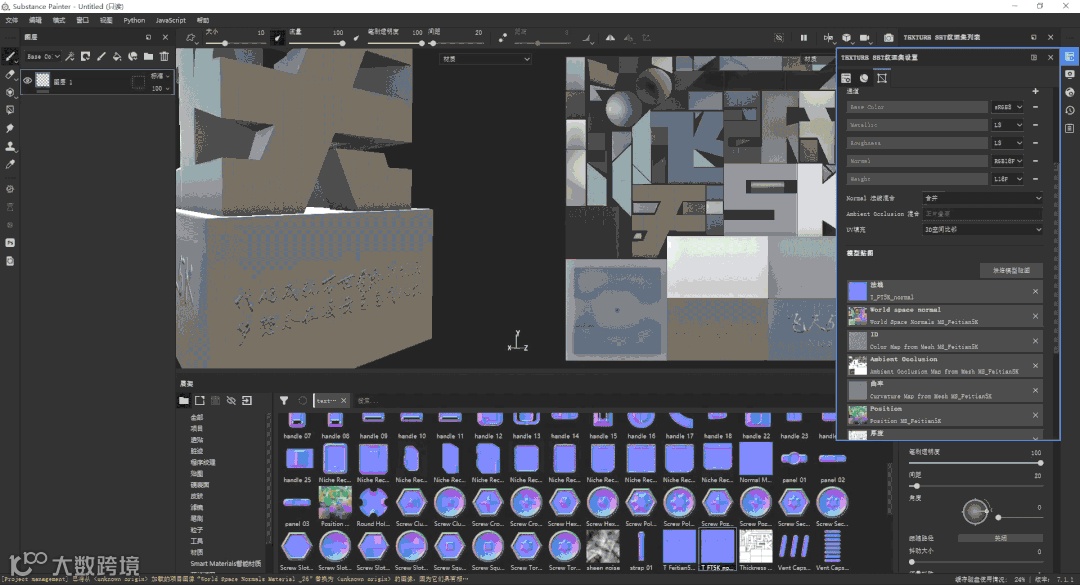1080x585 pixels.
Task: Open Height L16F format dropdown
Action: 1008,178
